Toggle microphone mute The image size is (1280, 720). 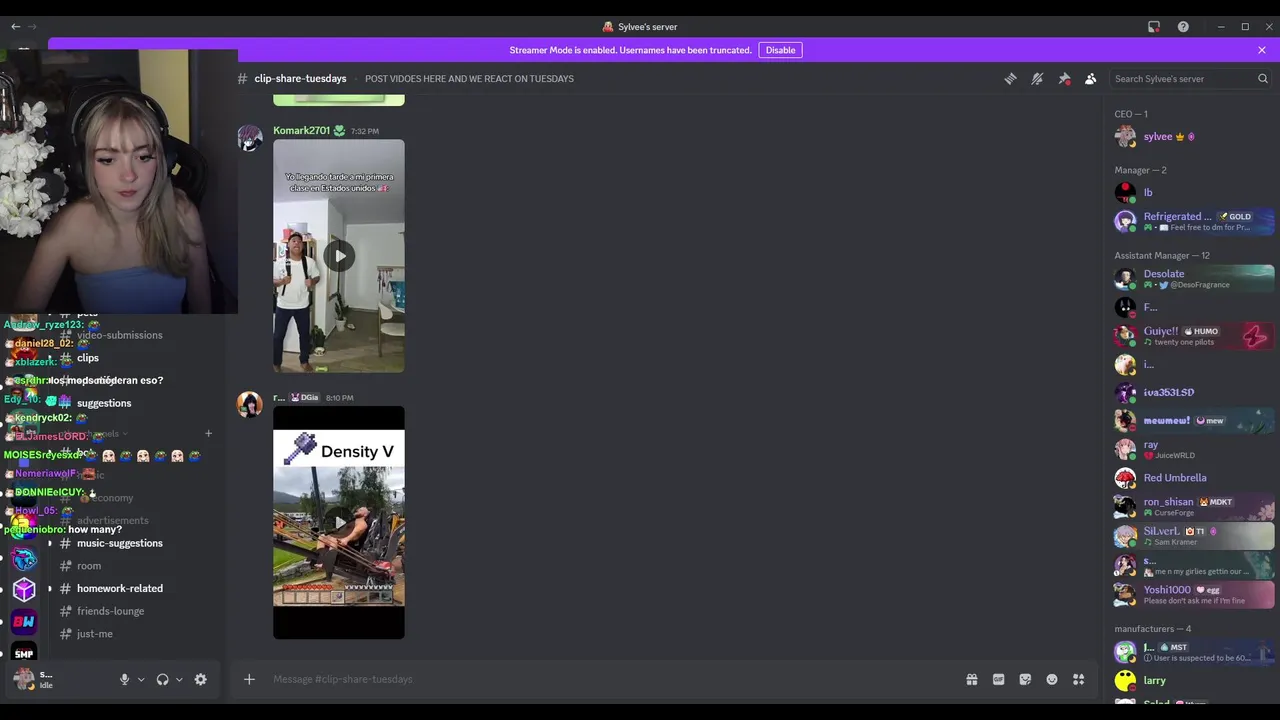pyautogui.click(x=124, y=679)
